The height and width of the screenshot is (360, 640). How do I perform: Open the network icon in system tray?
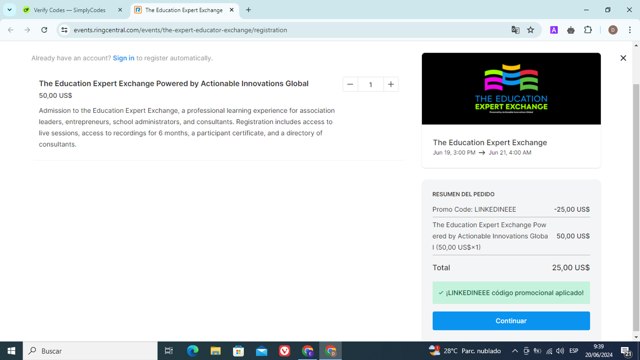tap(549, 351)
